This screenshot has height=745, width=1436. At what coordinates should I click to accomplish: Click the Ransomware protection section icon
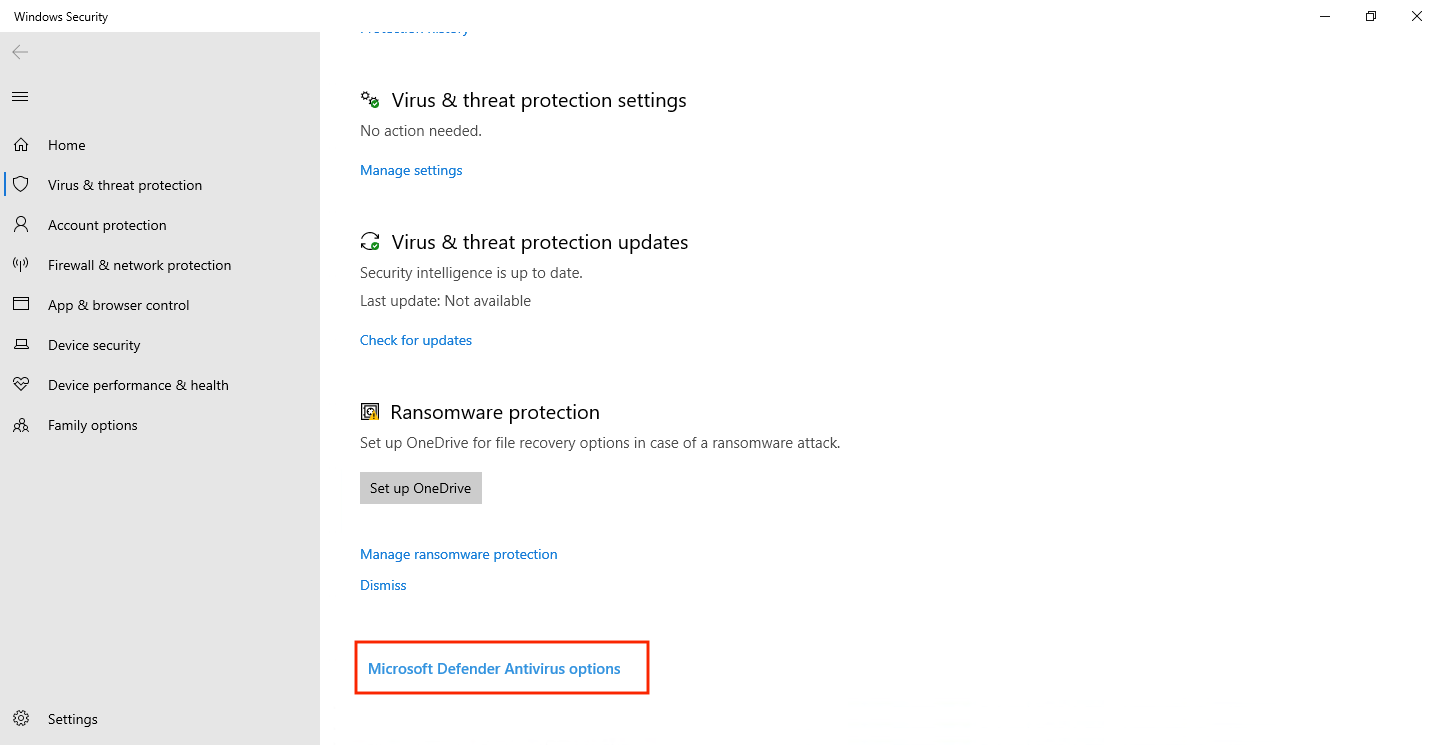click(369, 410)
